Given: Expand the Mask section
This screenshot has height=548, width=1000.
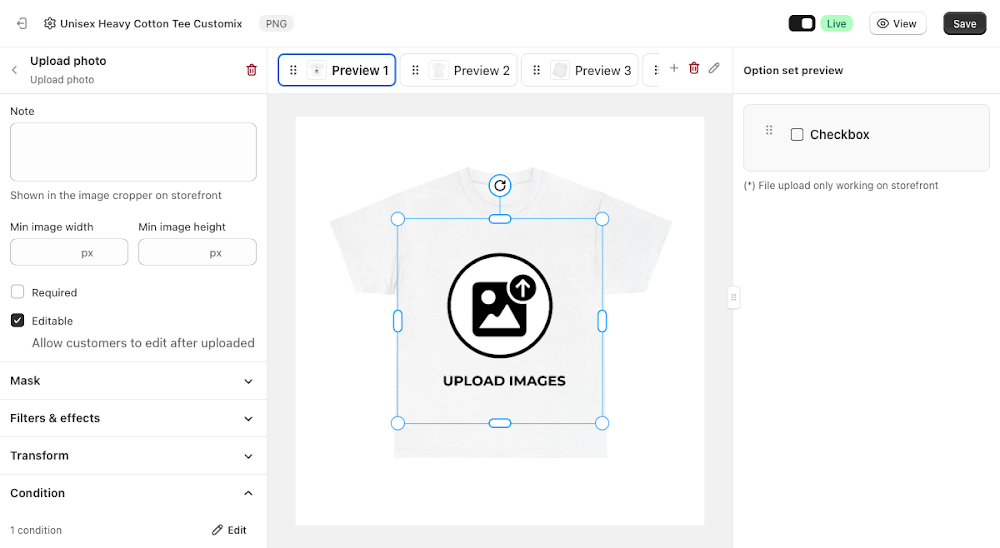Looking at the screenshot, I should (x=133, y=381).
